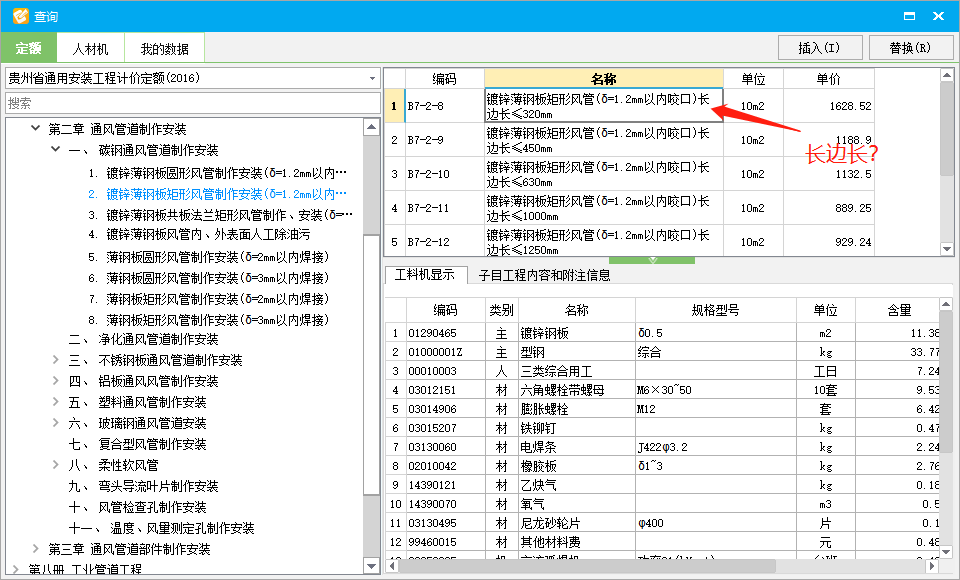Select 七、复合型风管制作安装

[137, 444]
